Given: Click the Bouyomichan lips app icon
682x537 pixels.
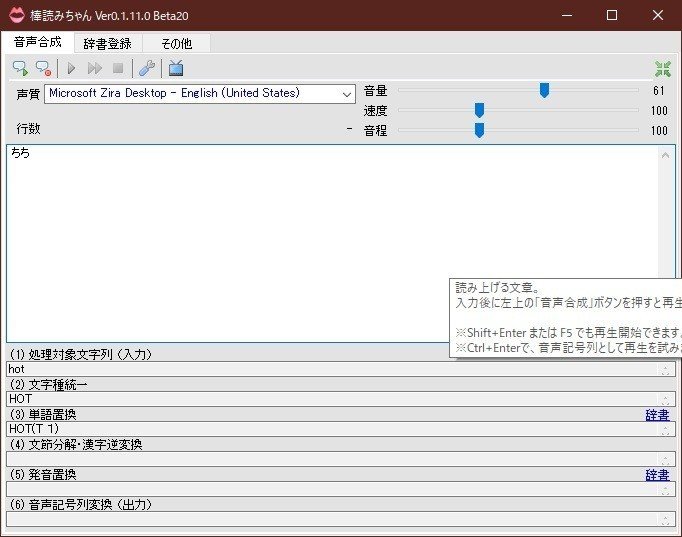Looking at the screenshot, I should coord(17,15).
